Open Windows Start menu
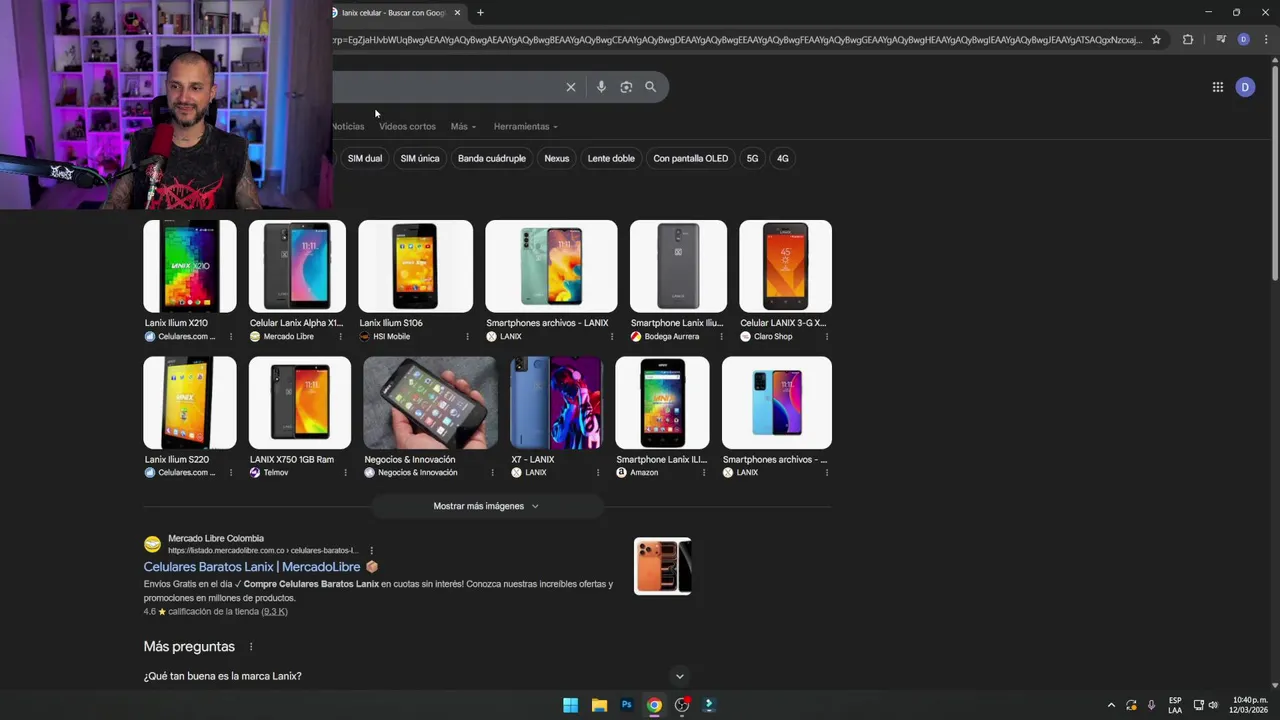1280x720 pixels. coord(570,705)
